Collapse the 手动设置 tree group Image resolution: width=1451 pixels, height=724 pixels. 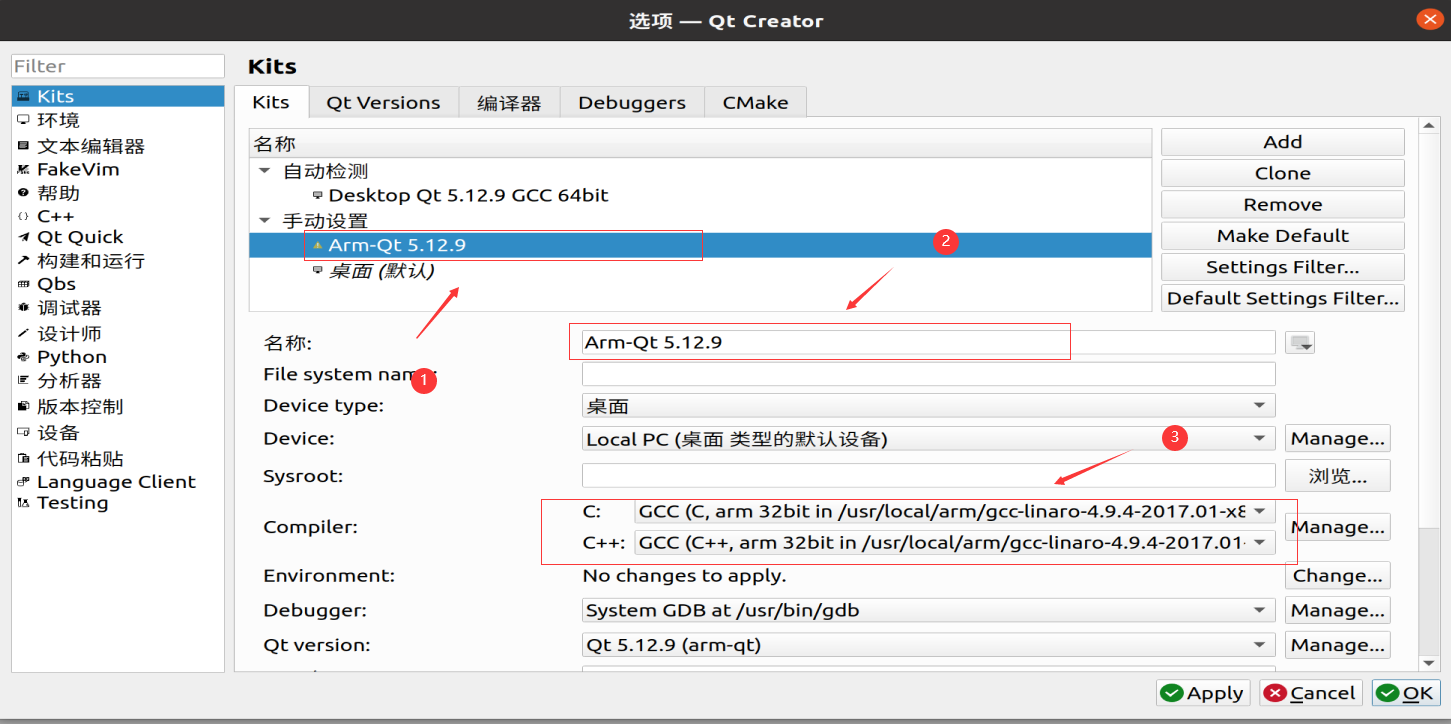(x=264, y=220)
